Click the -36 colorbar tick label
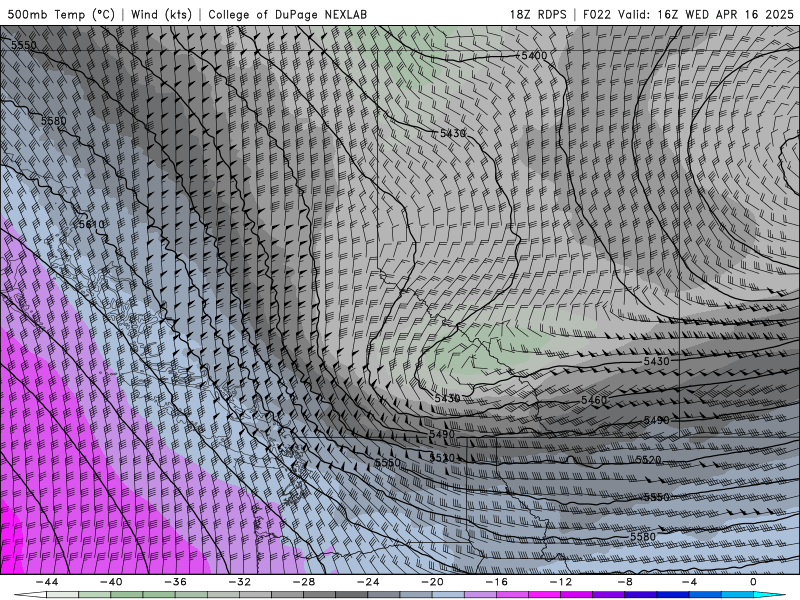 click(x=175, y=582)
